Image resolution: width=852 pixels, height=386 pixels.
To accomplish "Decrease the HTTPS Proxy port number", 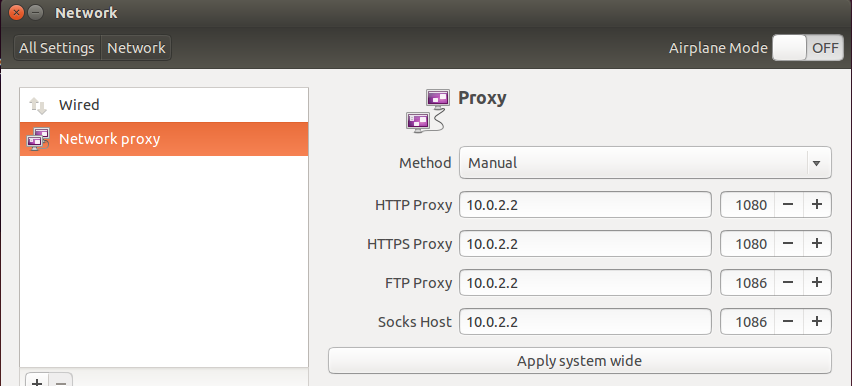I will click(788, 244).
